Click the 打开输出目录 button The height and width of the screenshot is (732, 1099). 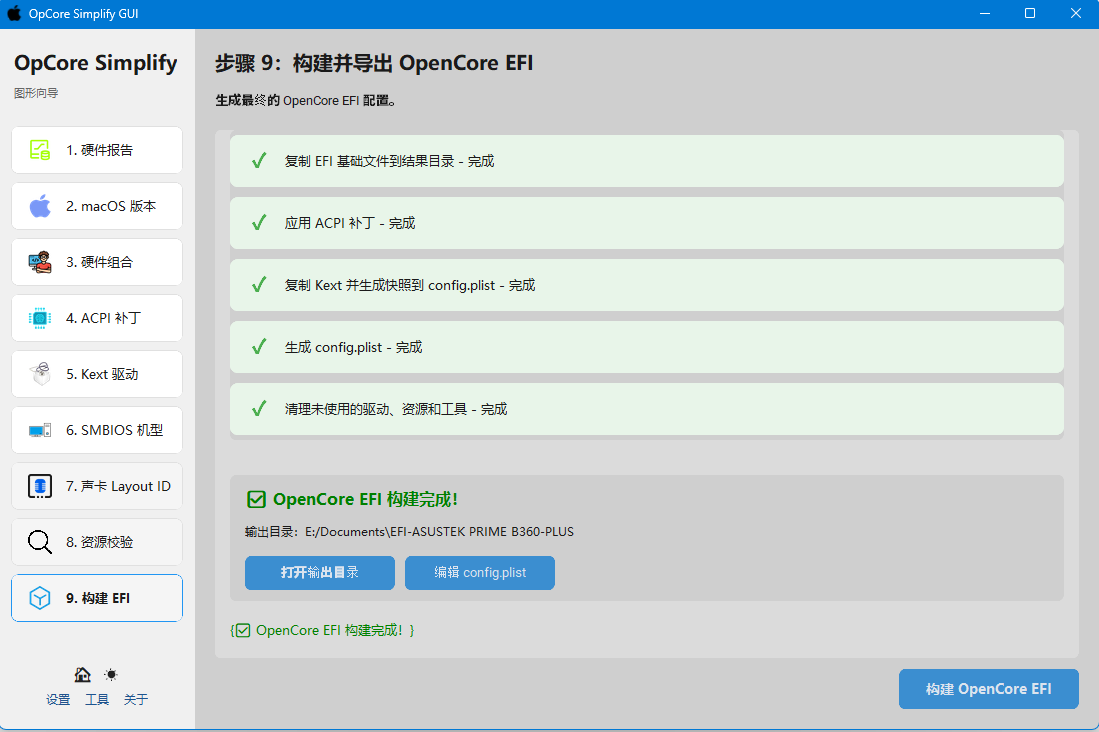320,573
